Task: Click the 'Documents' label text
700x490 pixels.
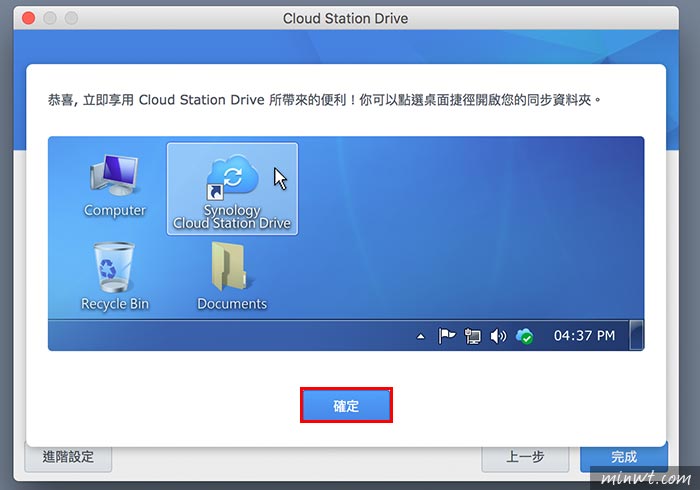Action: pyautogui.click(x=232, y=304)
